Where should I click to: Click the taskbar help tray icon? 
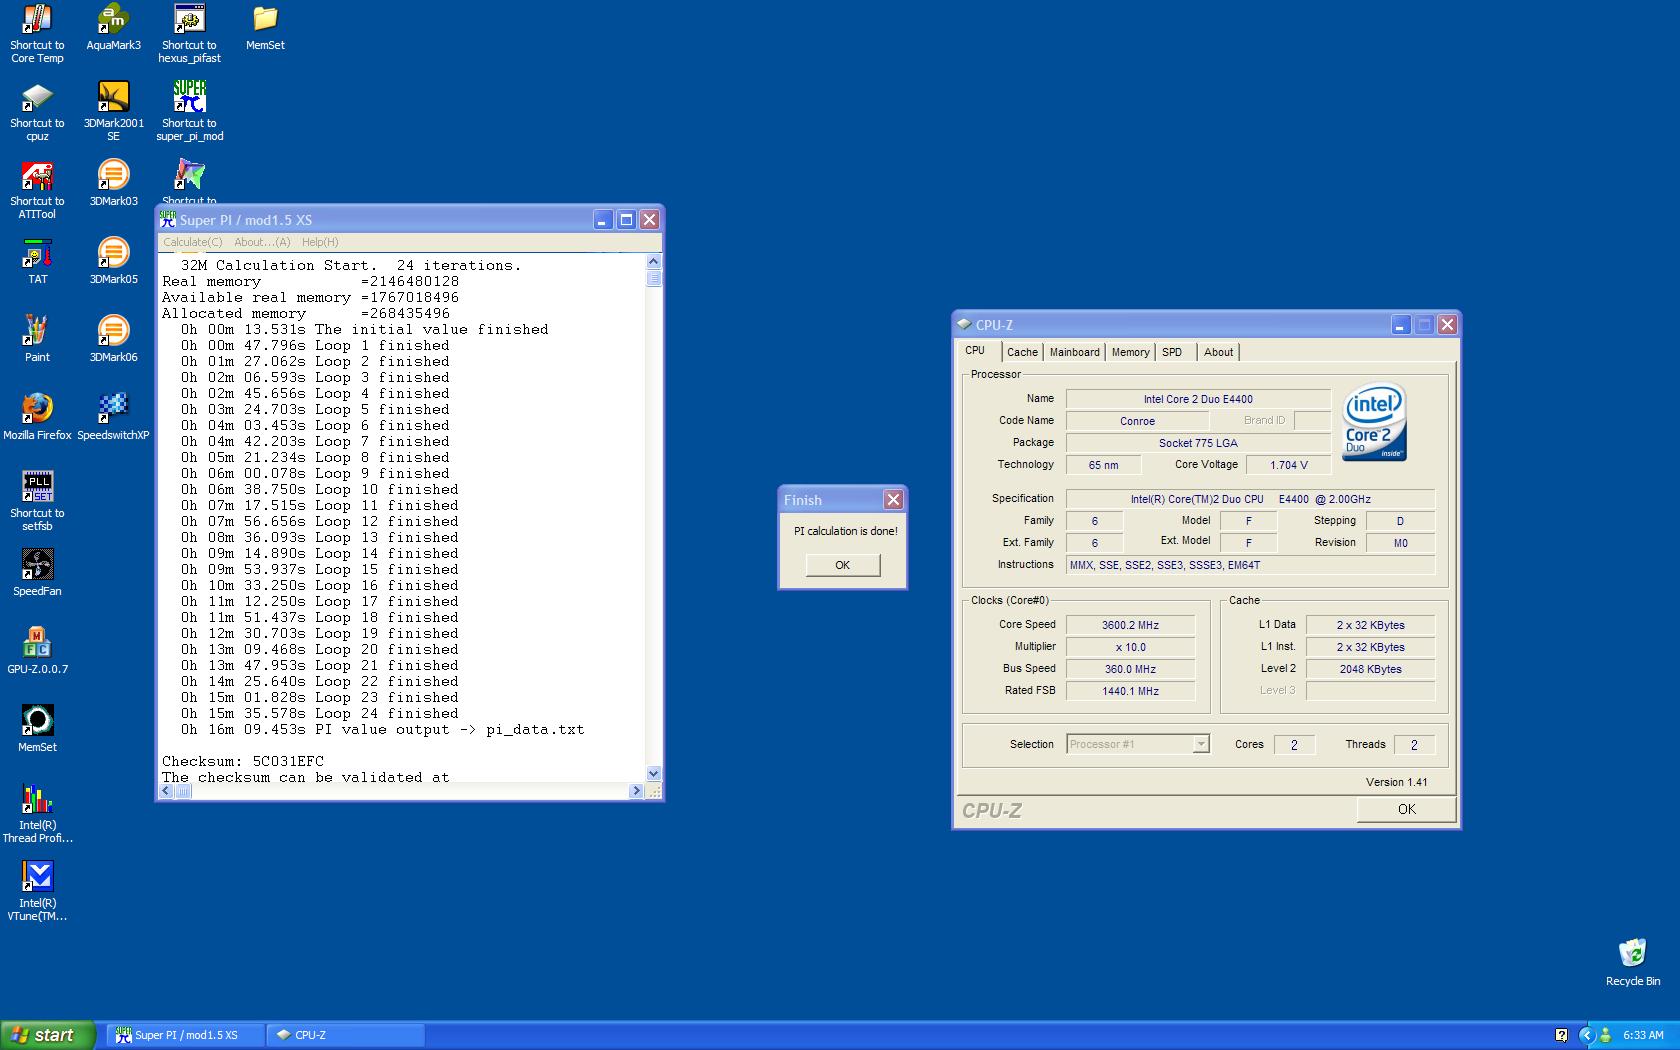[1562, 1035]
